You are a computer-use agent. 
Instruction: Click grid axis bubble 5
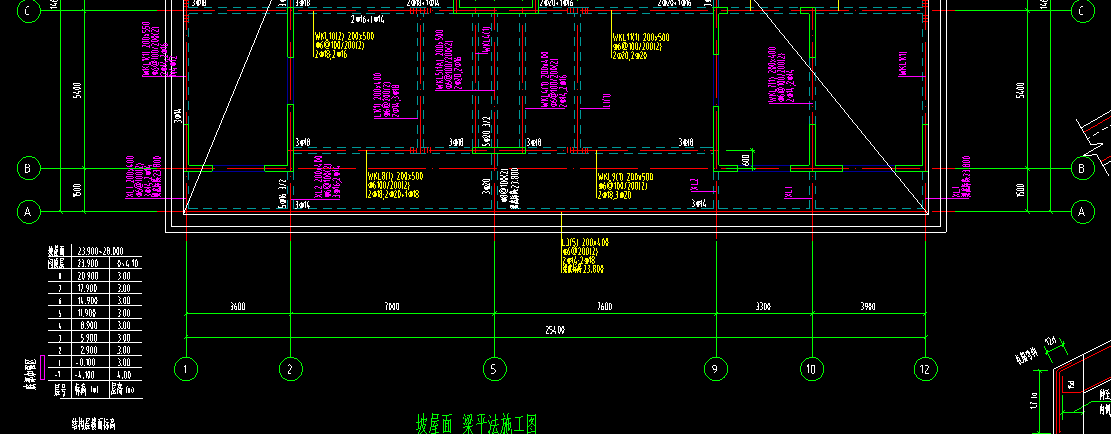pyautogui.click(x=494, y=369)
